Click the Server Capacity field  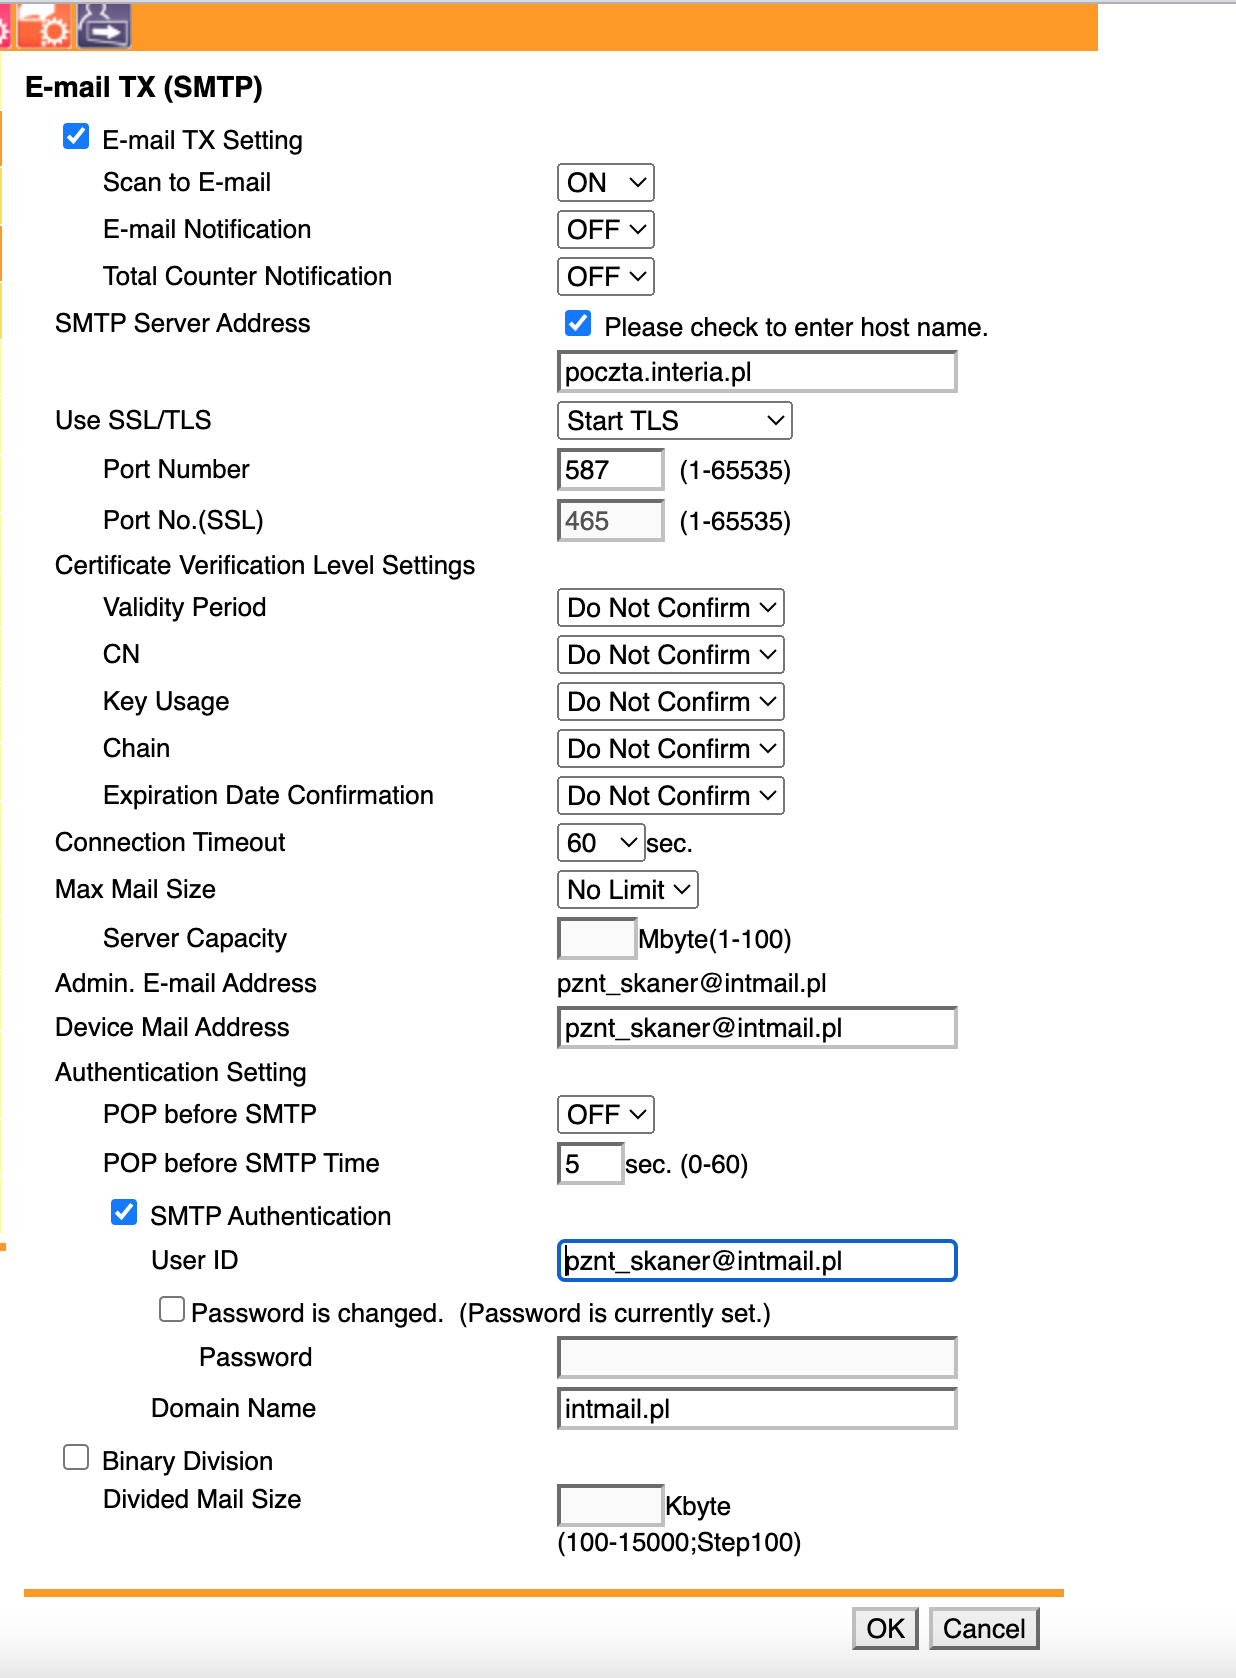point(597,939)
